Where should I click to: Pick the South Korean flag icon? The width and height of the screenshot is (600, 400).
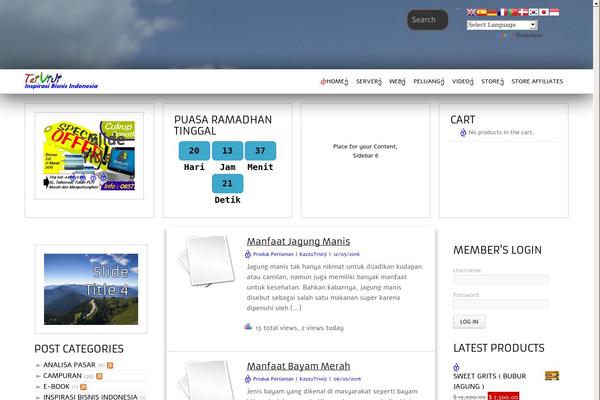[533, 12]
